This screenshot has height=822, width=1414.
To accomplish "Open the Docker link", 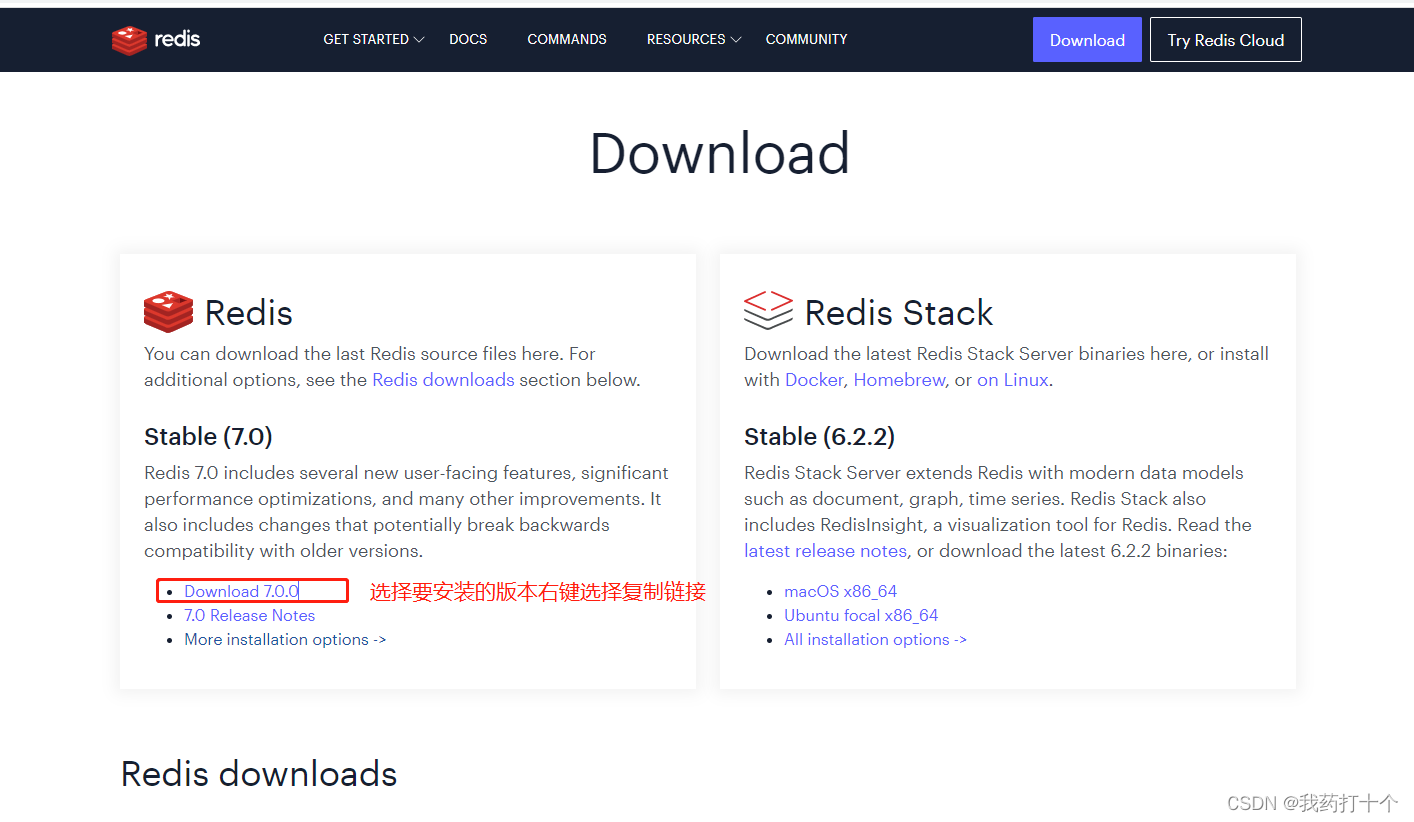I will [814, 380].
